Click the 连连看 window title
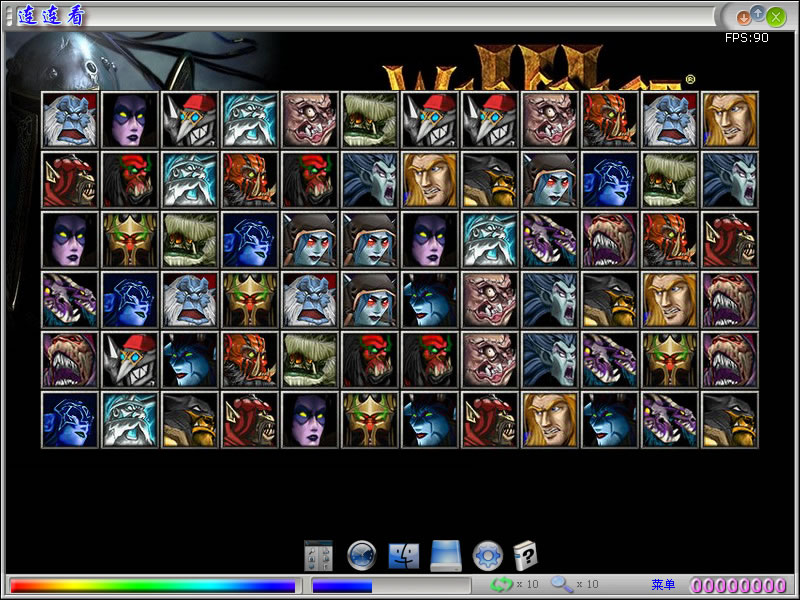The width and height of the screenshot is (800, 600). pyautogui.click(x=51, y=16)
